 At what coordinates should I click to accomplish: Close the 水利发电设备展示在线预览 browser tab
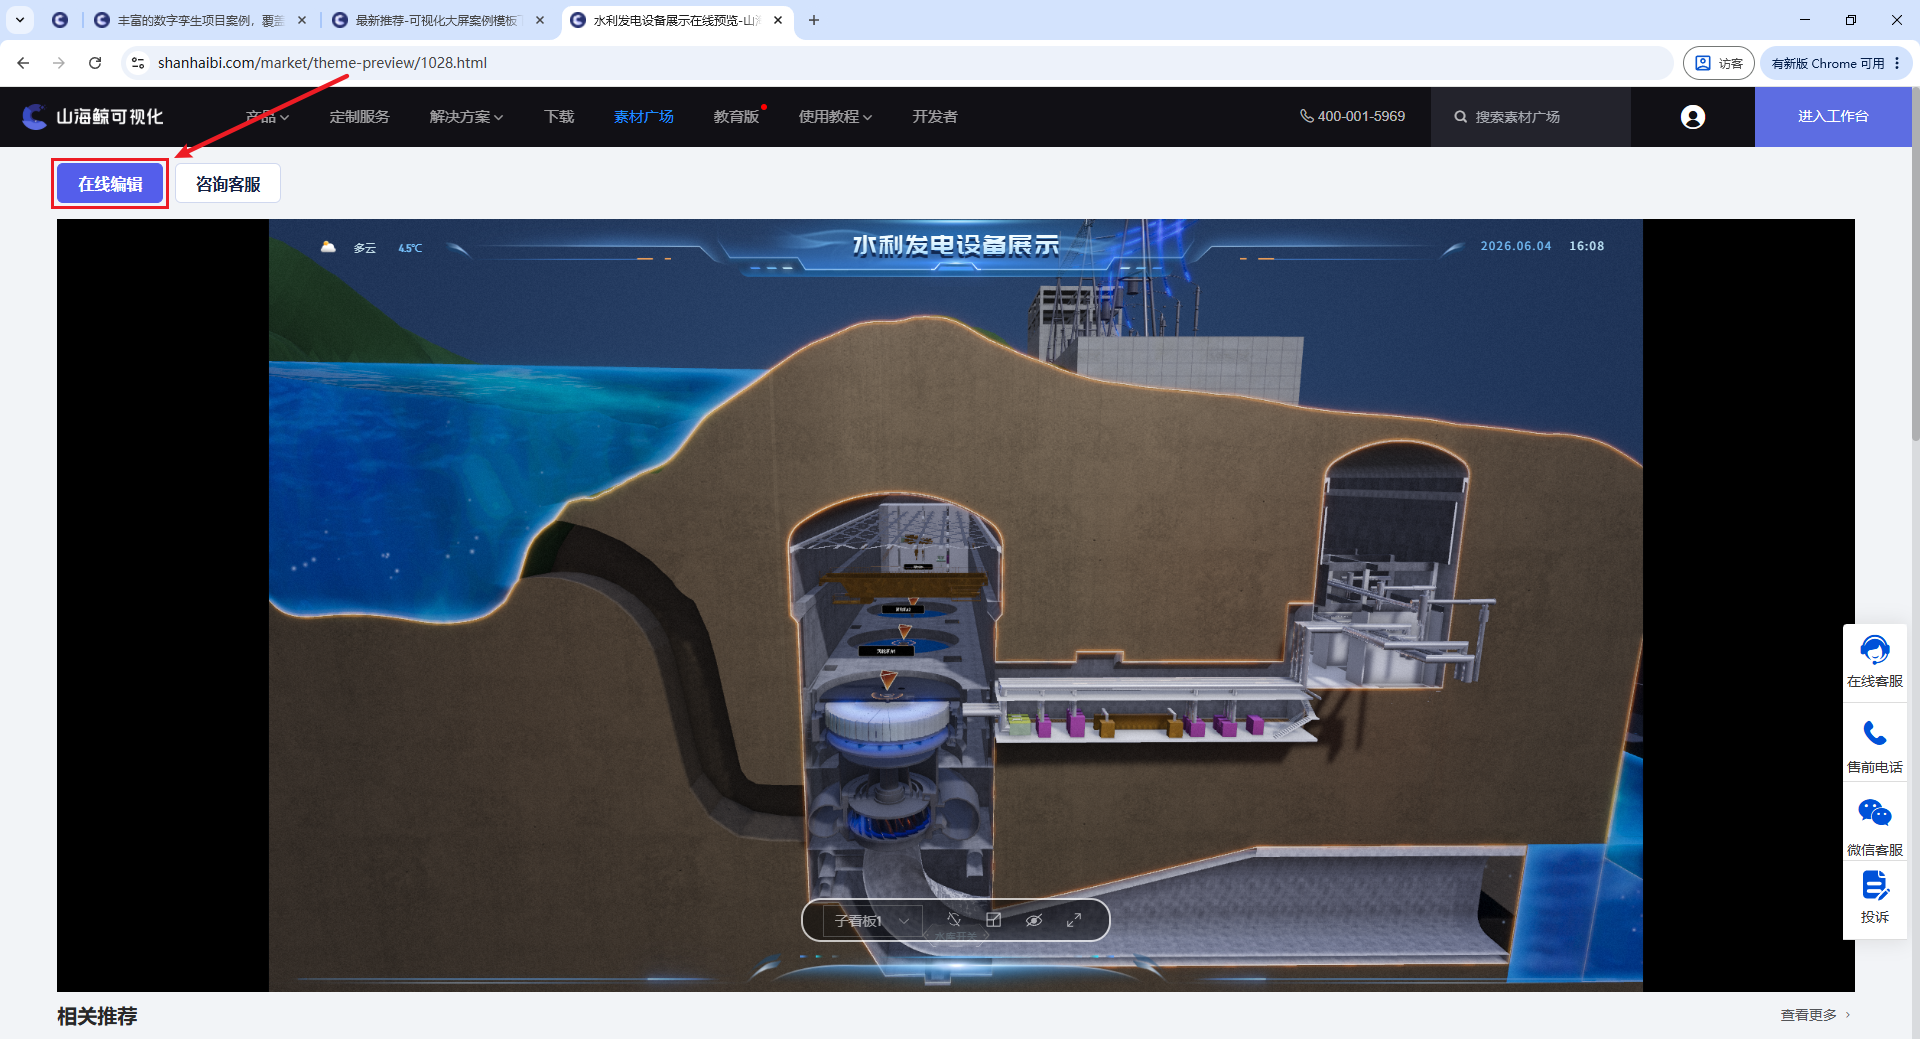click(x=778, y=20)
